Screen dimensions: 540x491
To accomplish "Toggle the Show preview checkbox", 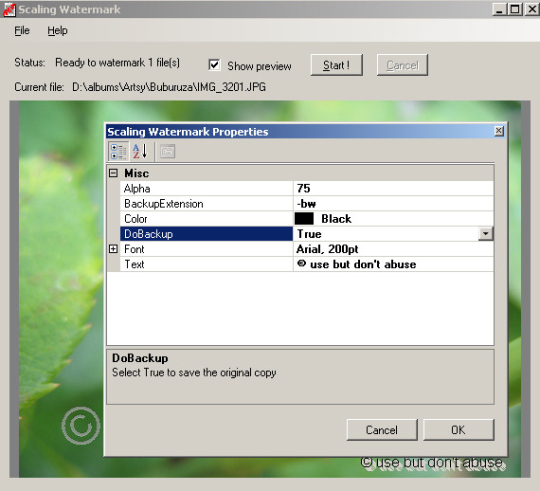I will coord(214,64).
